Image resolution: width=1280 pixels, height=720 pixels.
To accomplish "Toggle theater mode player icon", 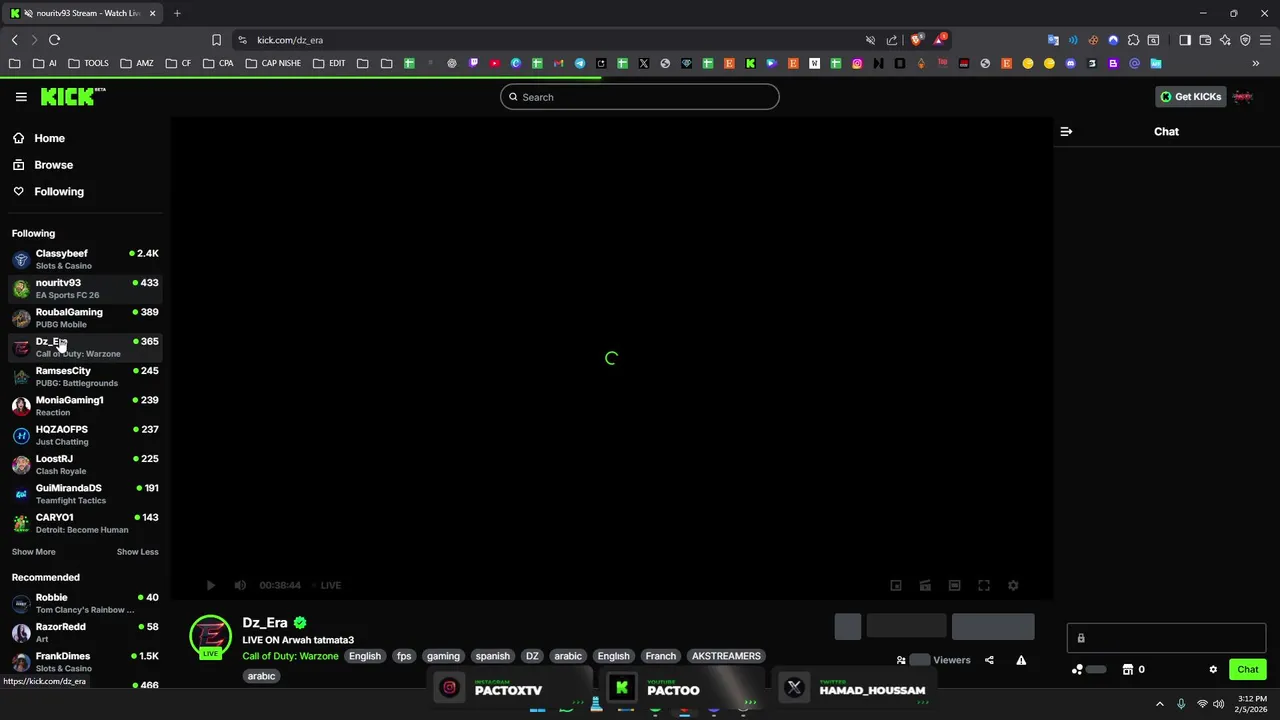I will tap(955, 585).
